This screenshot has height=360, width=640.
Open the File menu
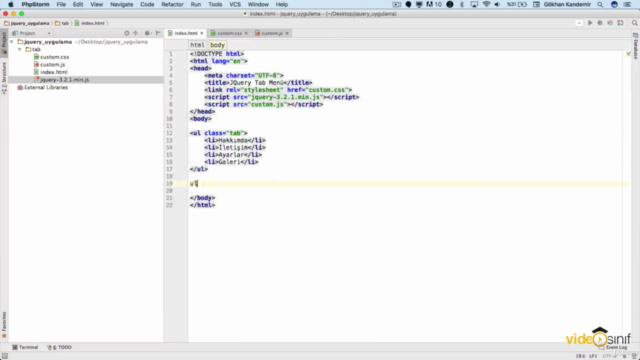[x=61, y=4]
